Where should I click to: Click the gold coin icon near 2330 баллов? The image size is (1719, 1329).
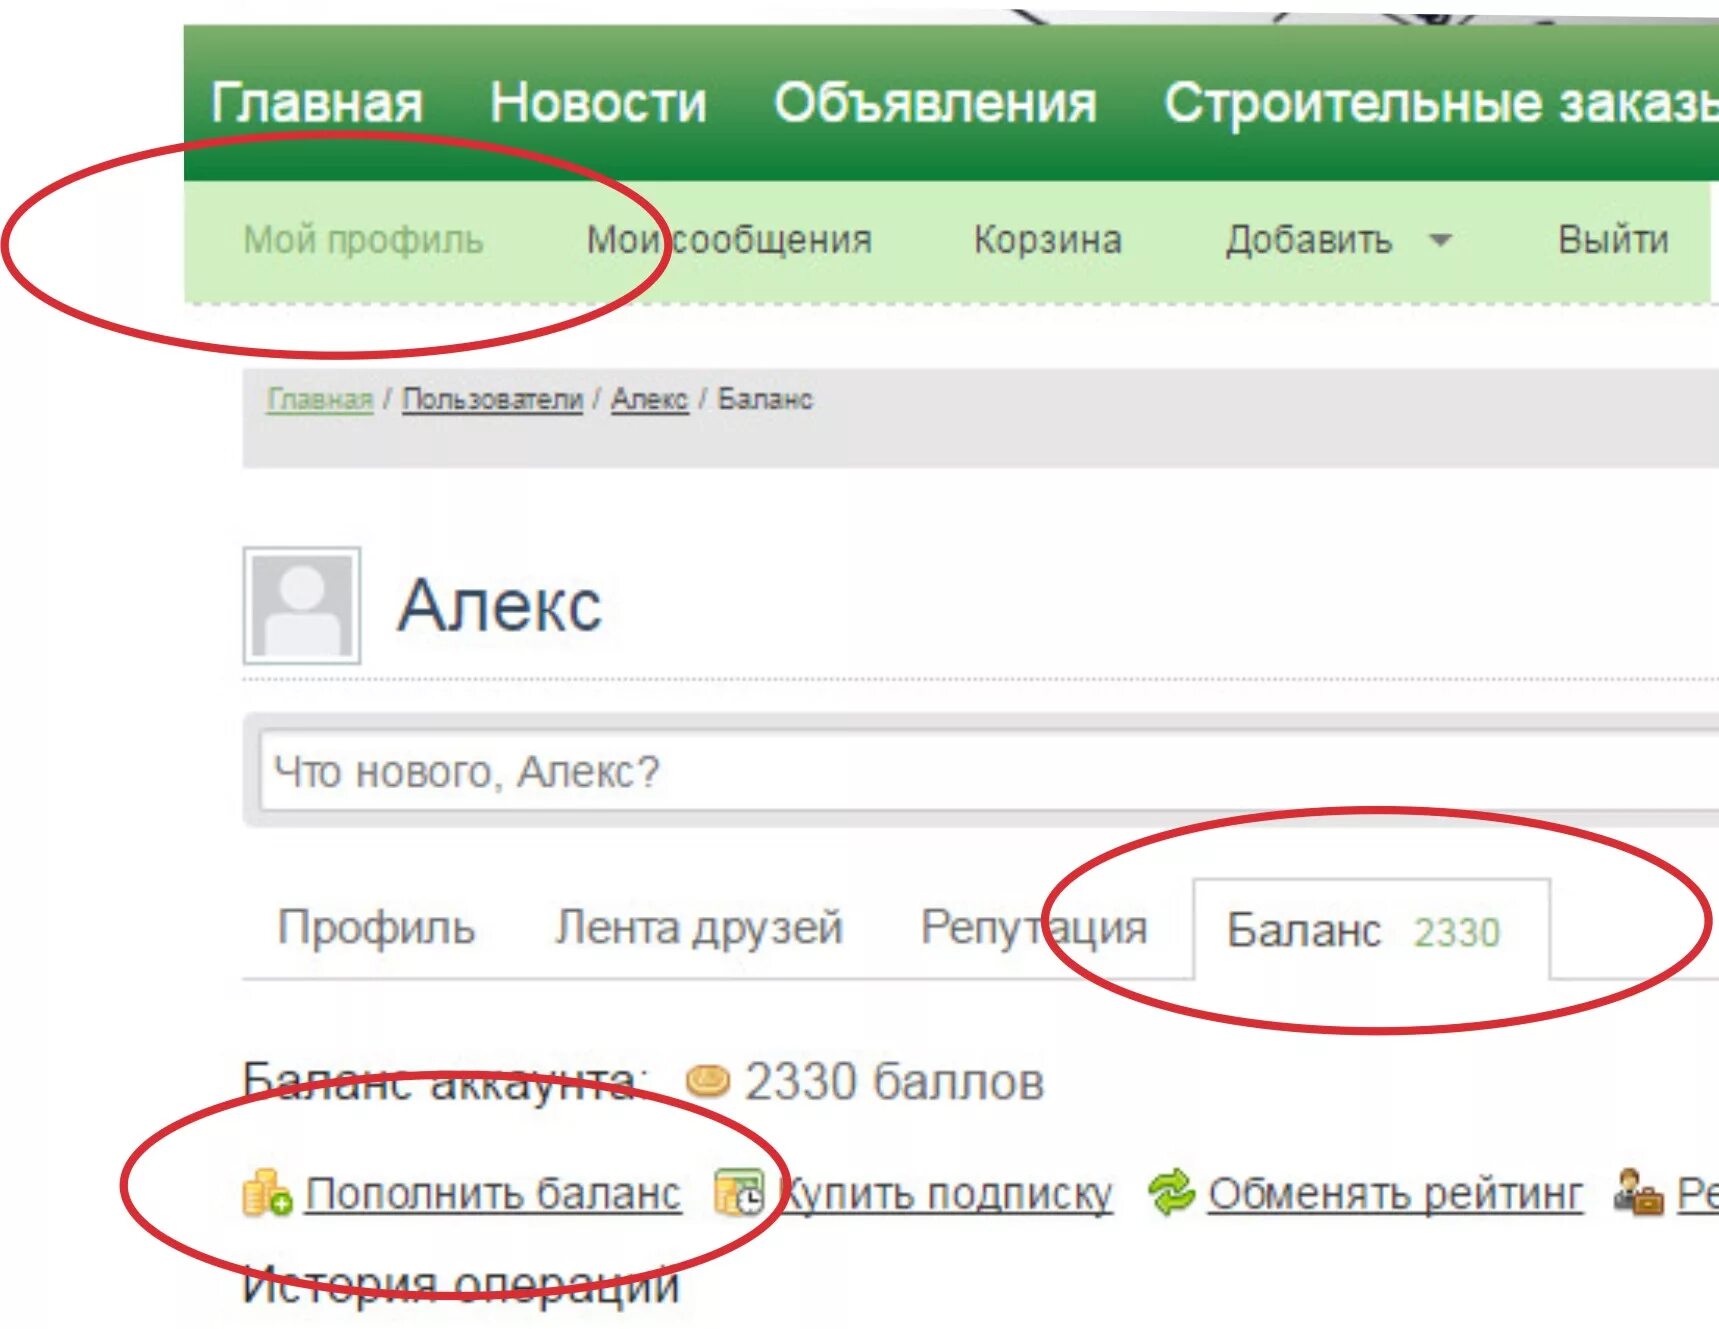(708, 1081)
